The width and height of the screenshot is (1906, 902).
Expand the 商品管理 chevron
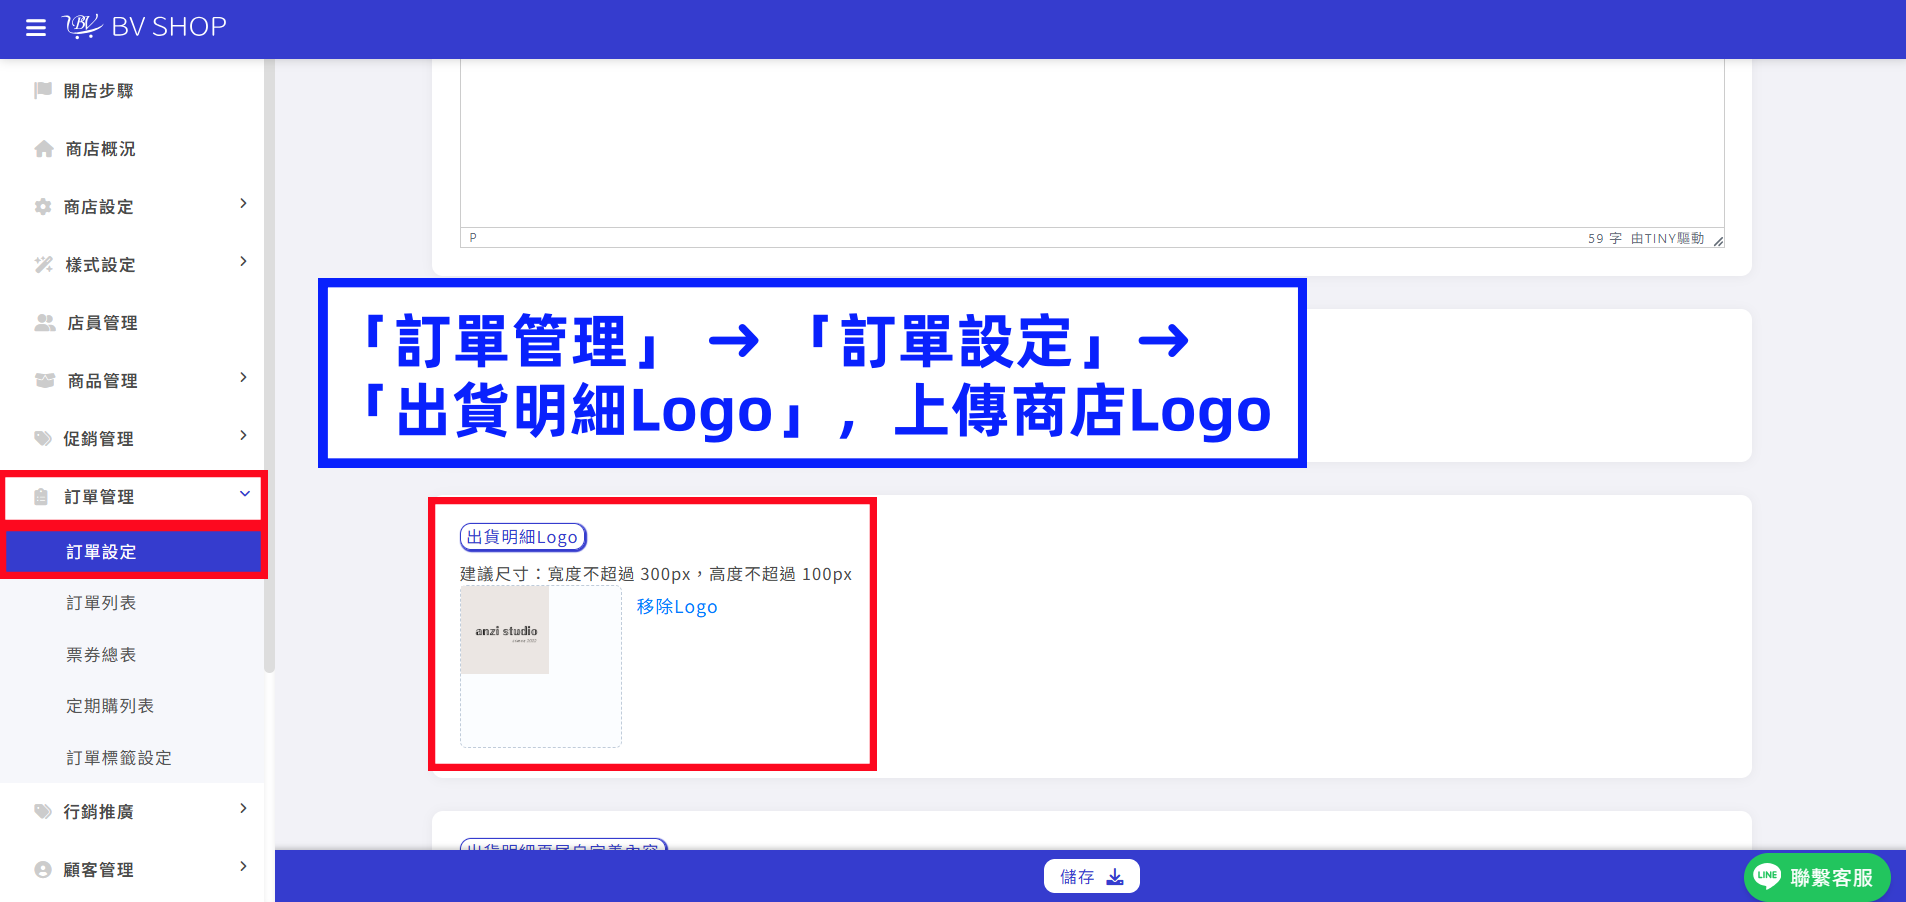pos(243,378)
